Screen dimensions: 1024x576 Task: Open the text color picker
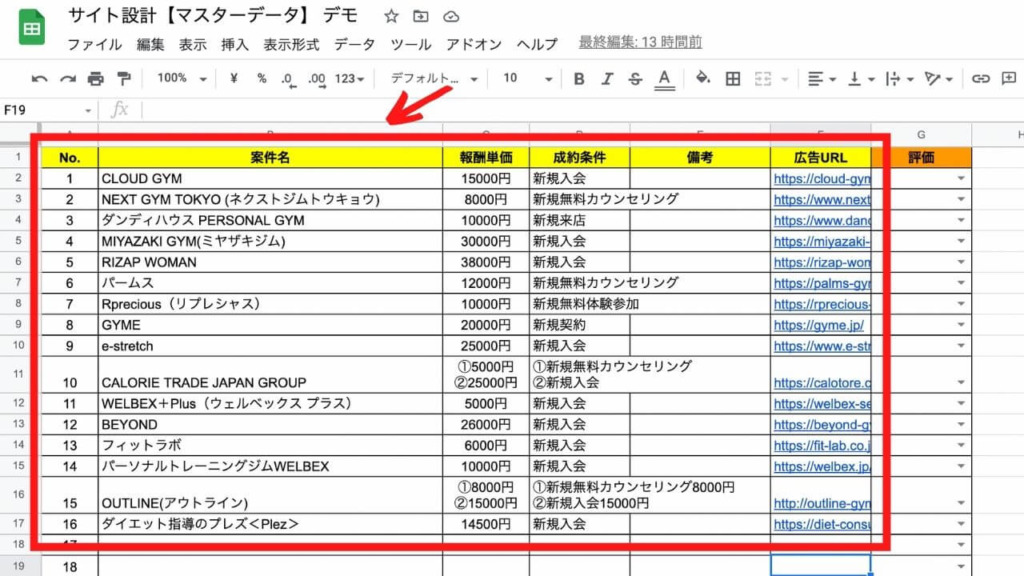click(x=664, y=79)
